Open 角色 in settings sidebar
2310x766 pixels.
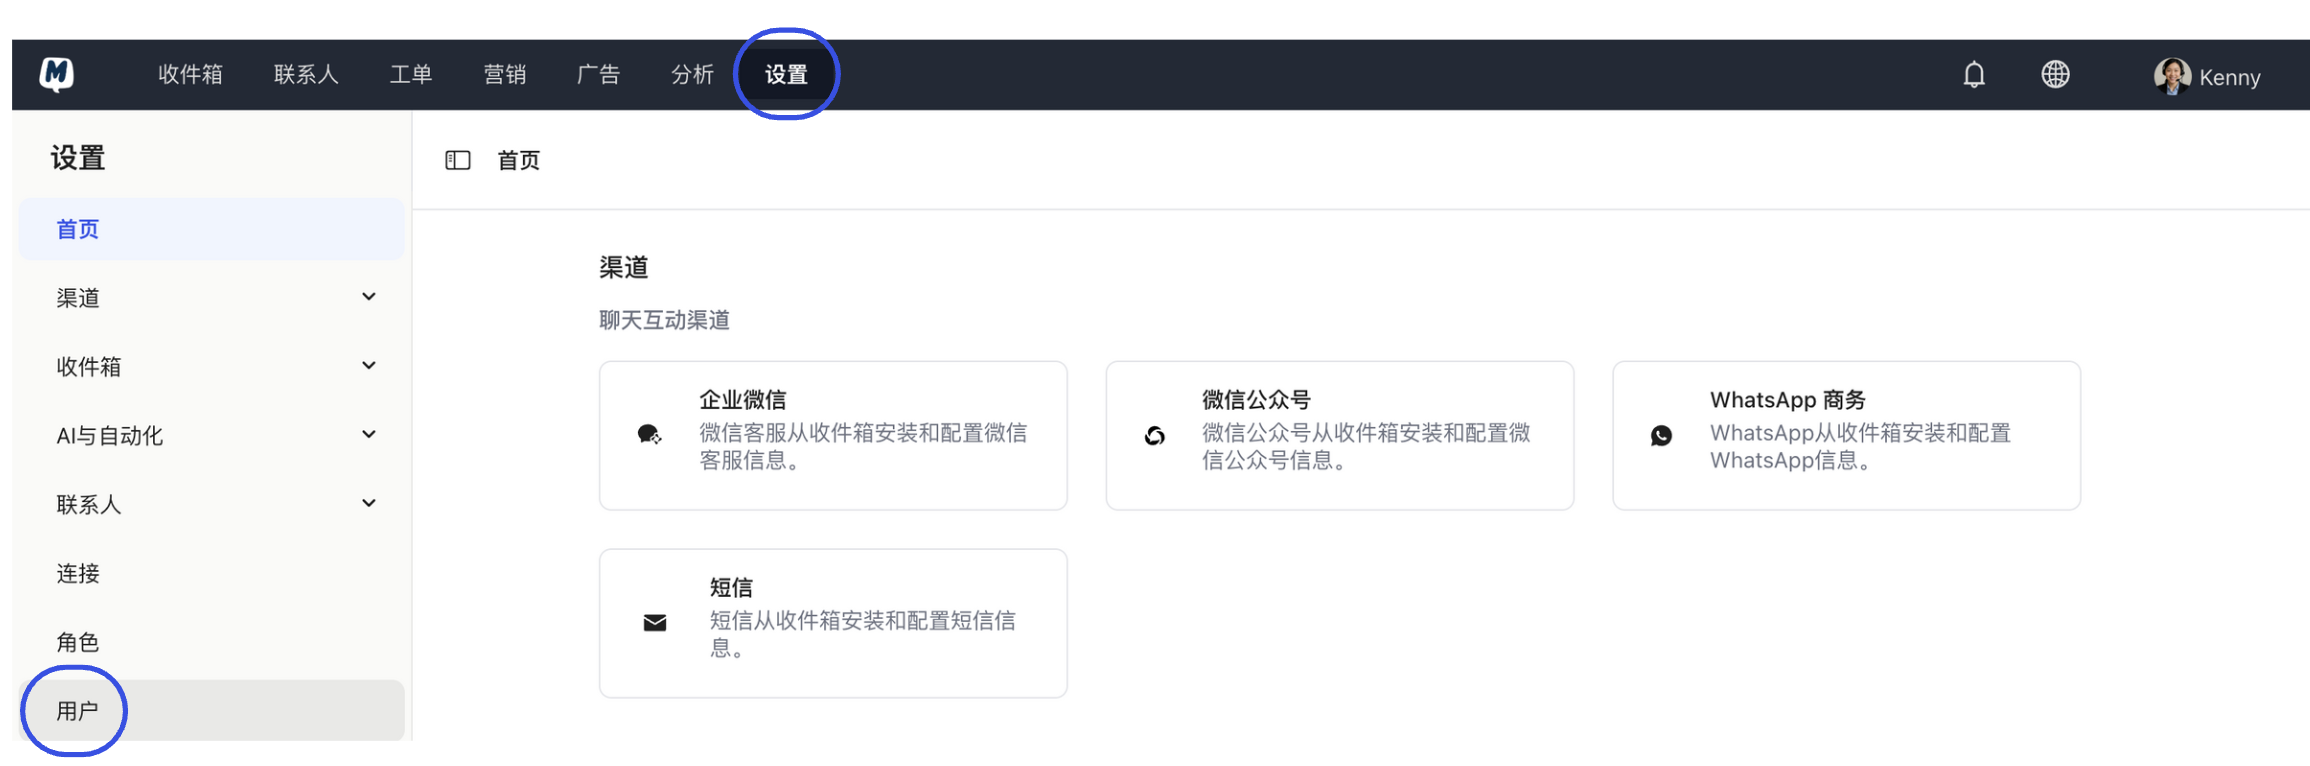[211, 642]
